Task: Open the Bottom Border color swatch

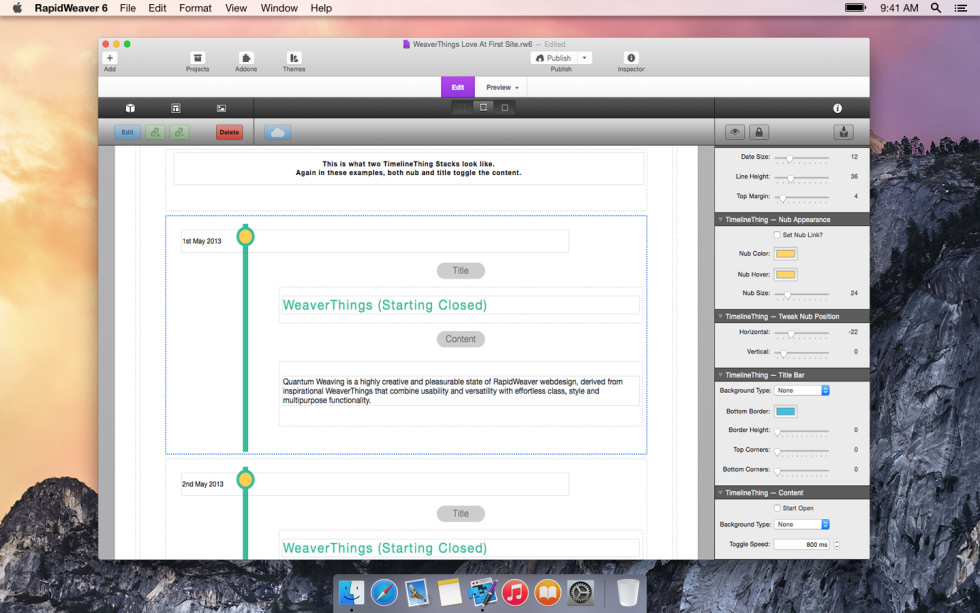Action: click(786, 411)
